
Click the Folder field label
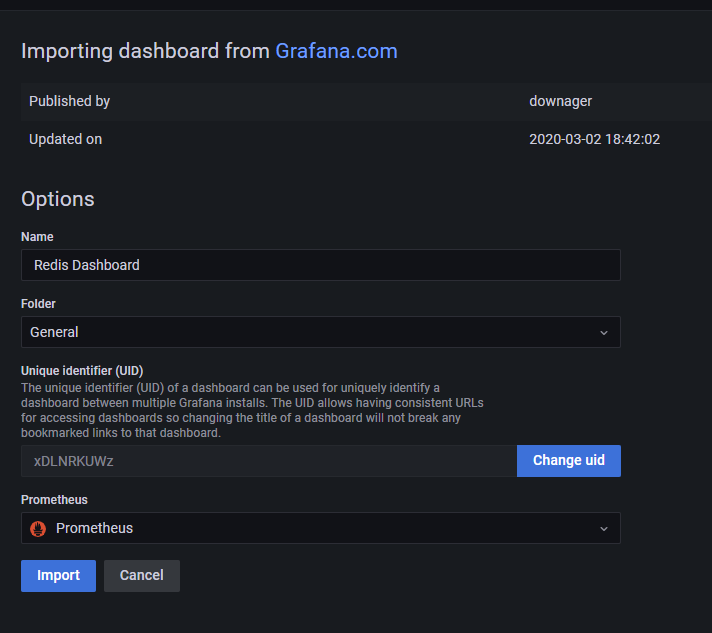click(41, 303)
